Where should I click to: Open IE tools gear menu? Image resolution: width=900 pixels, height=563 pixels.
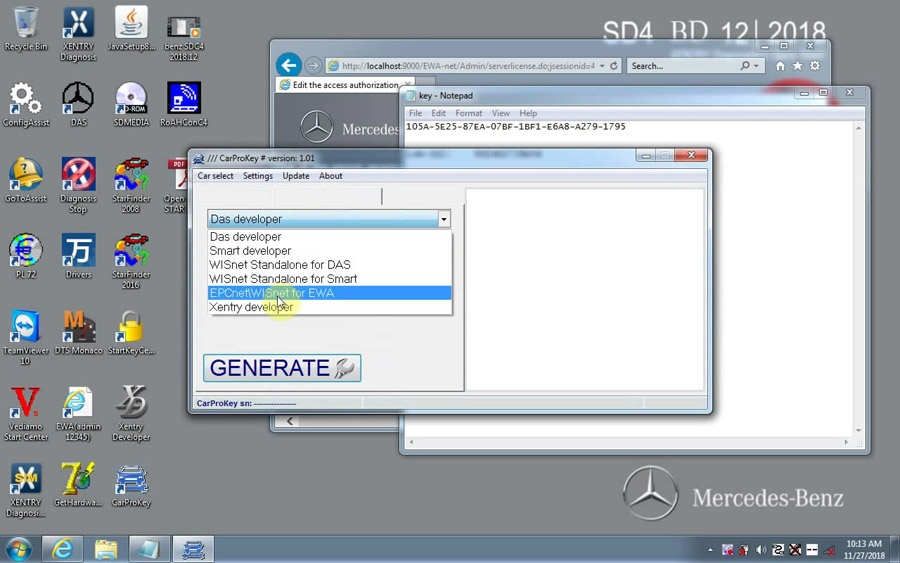pos(815,66)
